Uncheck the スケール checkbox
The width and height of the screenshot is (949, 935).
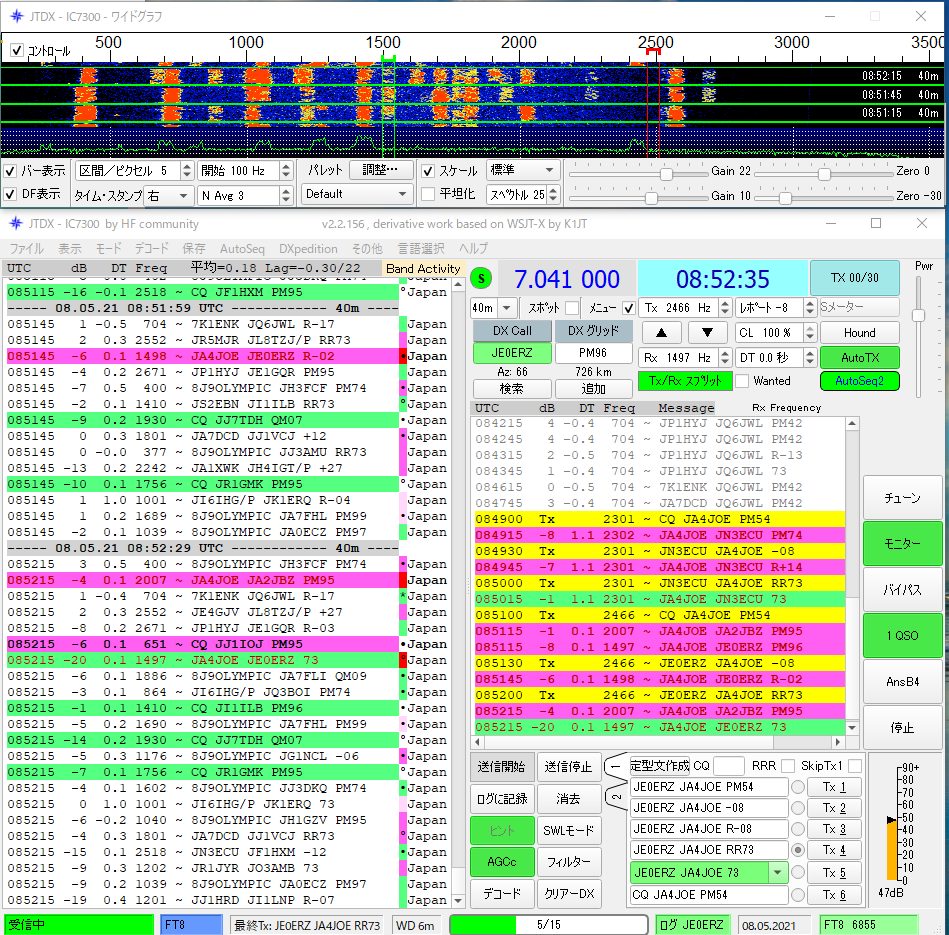[429, 171]
